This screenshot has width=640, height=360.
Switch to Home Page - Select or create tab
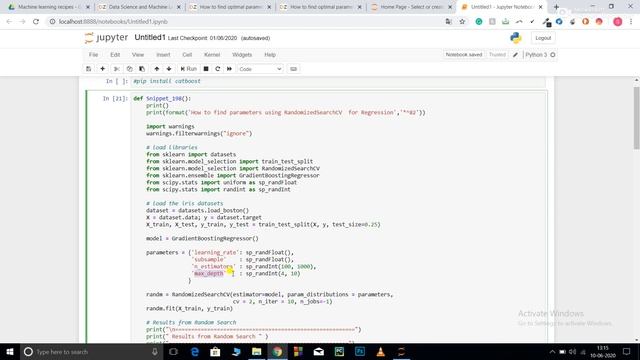pos(411,7)
